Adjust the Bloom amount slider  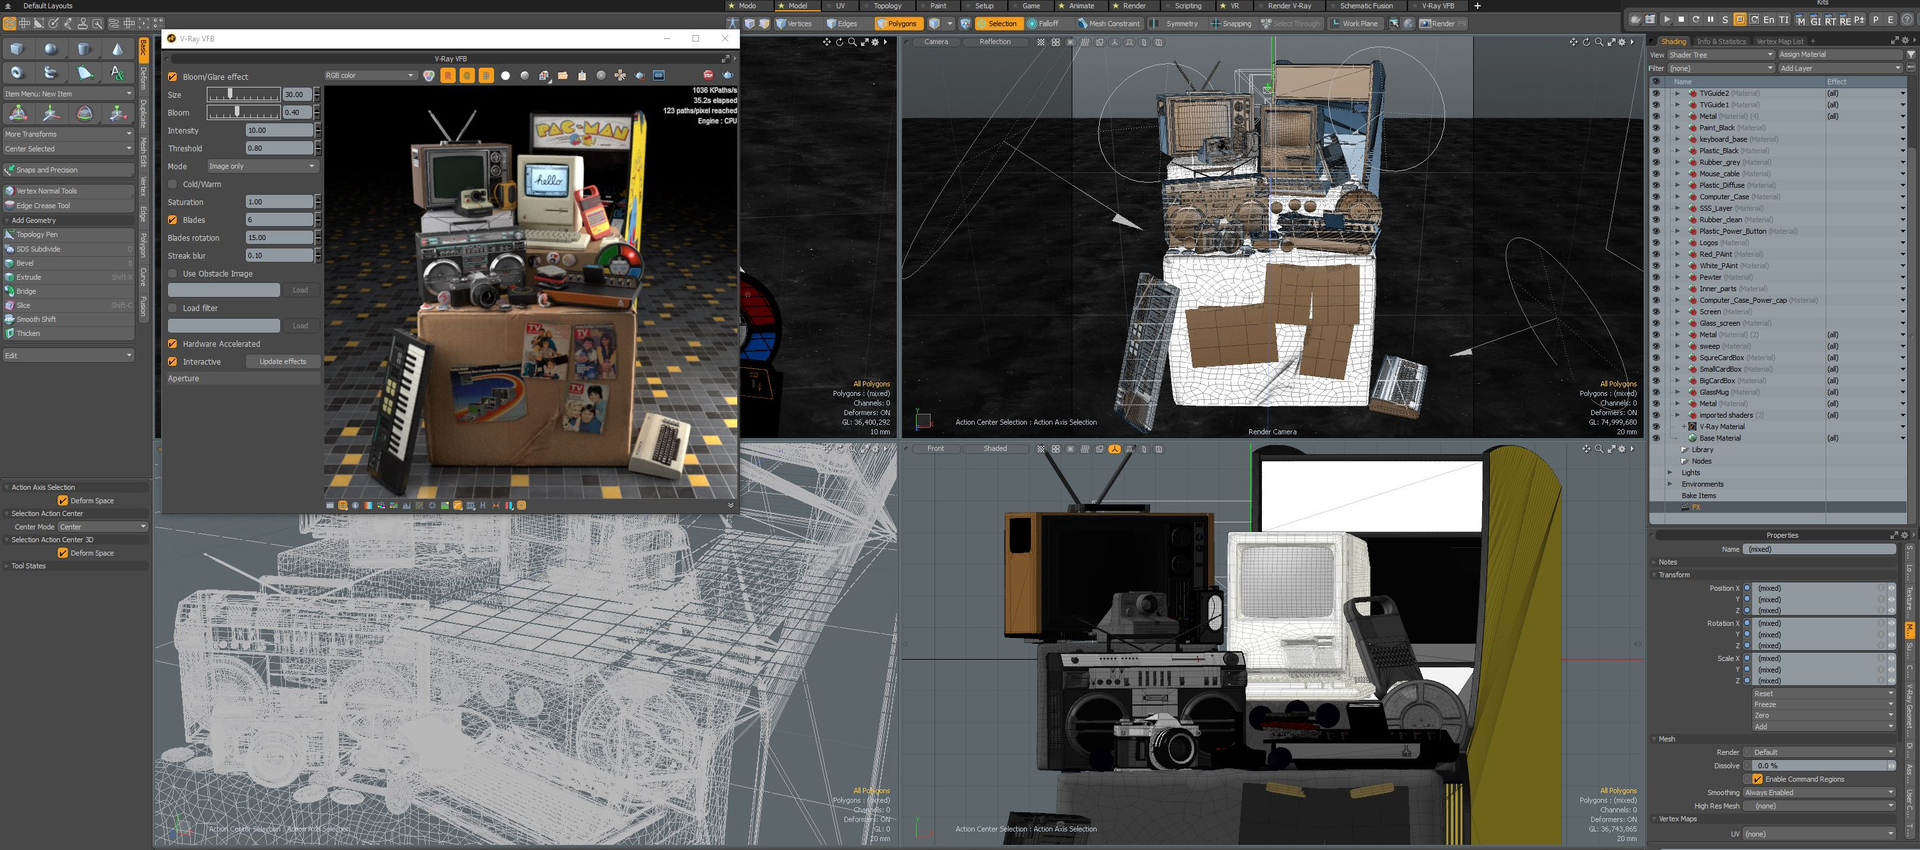pos(243,113)
